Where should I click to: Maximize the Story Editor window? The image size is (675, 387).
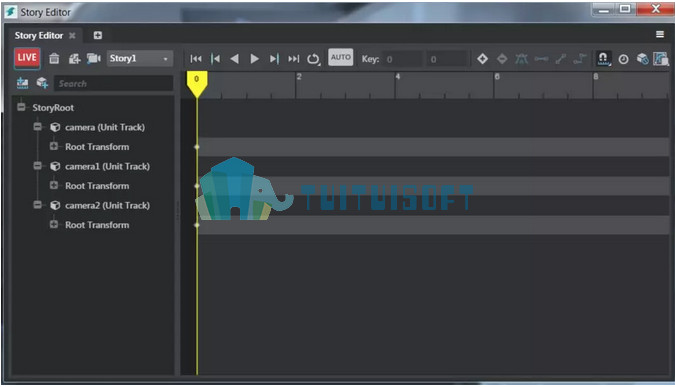point(625,9)
